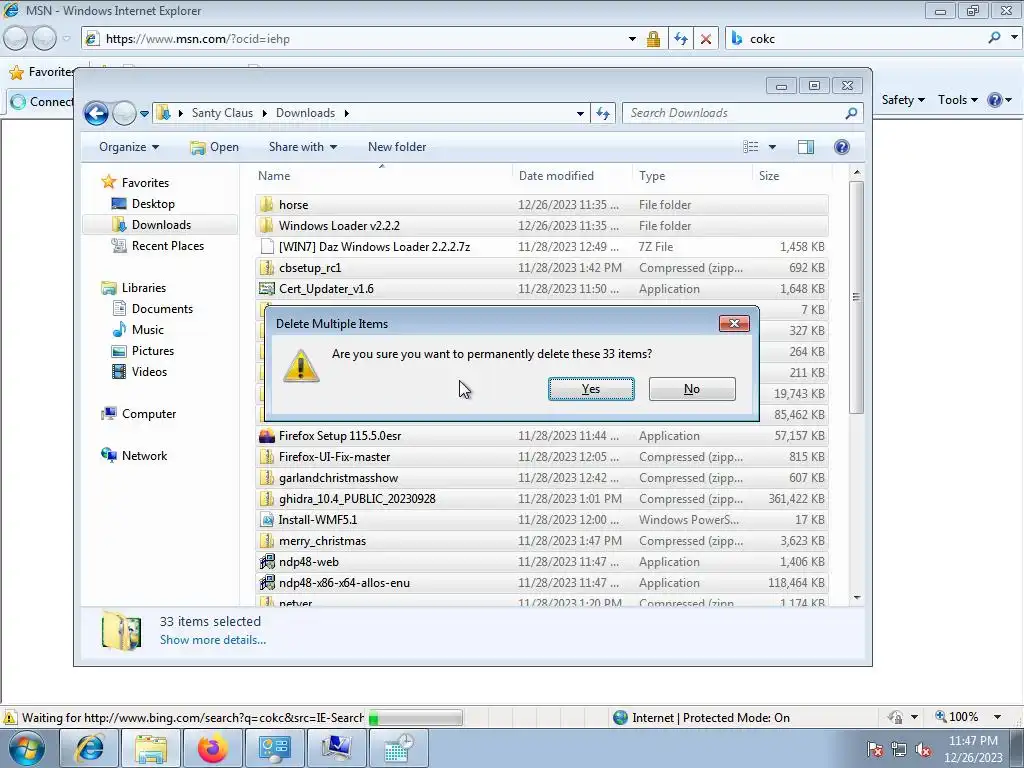Screen dimensions: 1024x768
Task: Open the Explorer recent locations dropdown
Action: [144, 114]
